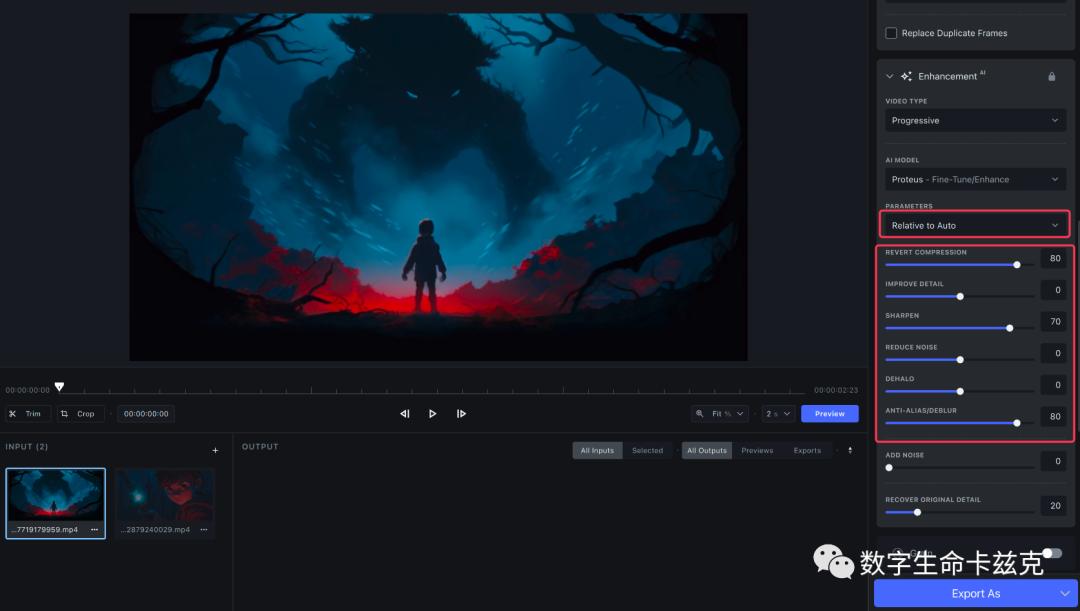The height and width of the screenshot is (611, 1080).
Task: Click the blue Preview button
Action: tap(829, 413)
